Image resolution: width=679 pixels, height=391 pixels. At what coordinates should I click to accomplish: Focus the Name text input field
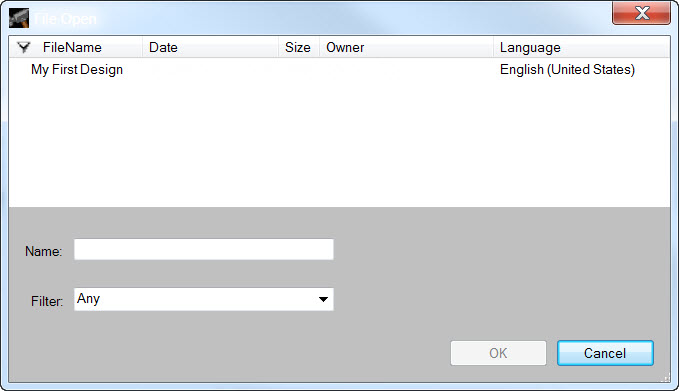click(204, 250)
